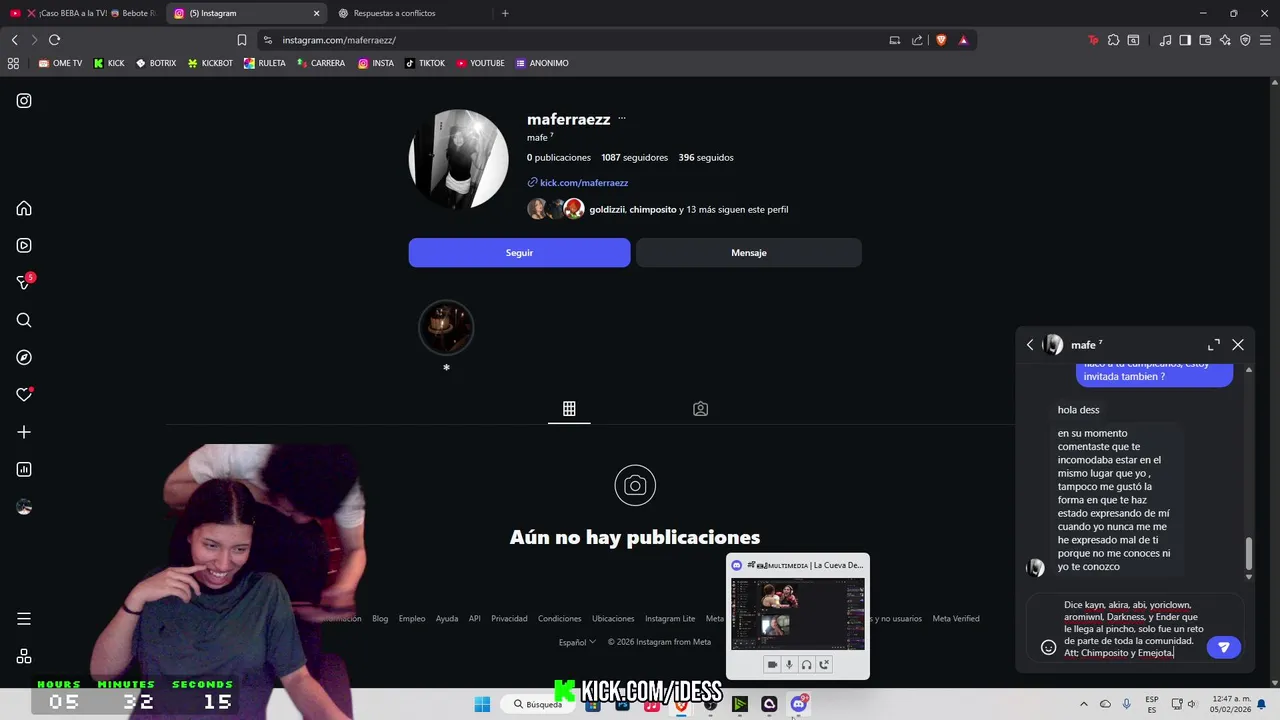The height and width of the screenshot is (720, 1280).
Task: Open the kick.com/maferraezz link
Action: [x=584, y=183]
